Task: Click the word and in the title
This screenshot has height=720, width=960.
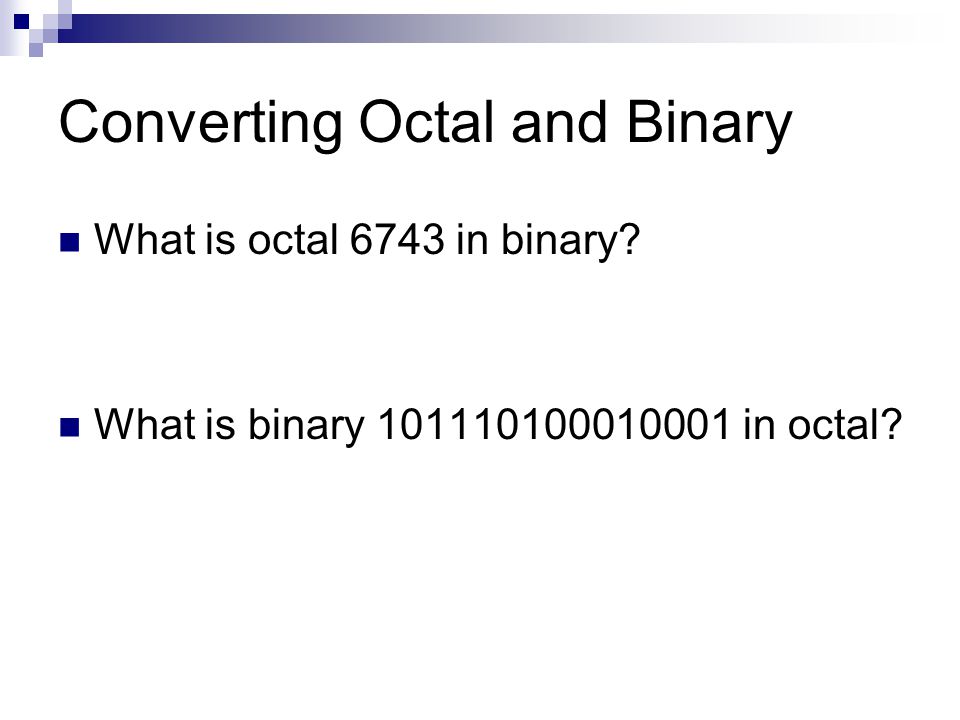Action: pyautogui.click(x=559, y=122)
